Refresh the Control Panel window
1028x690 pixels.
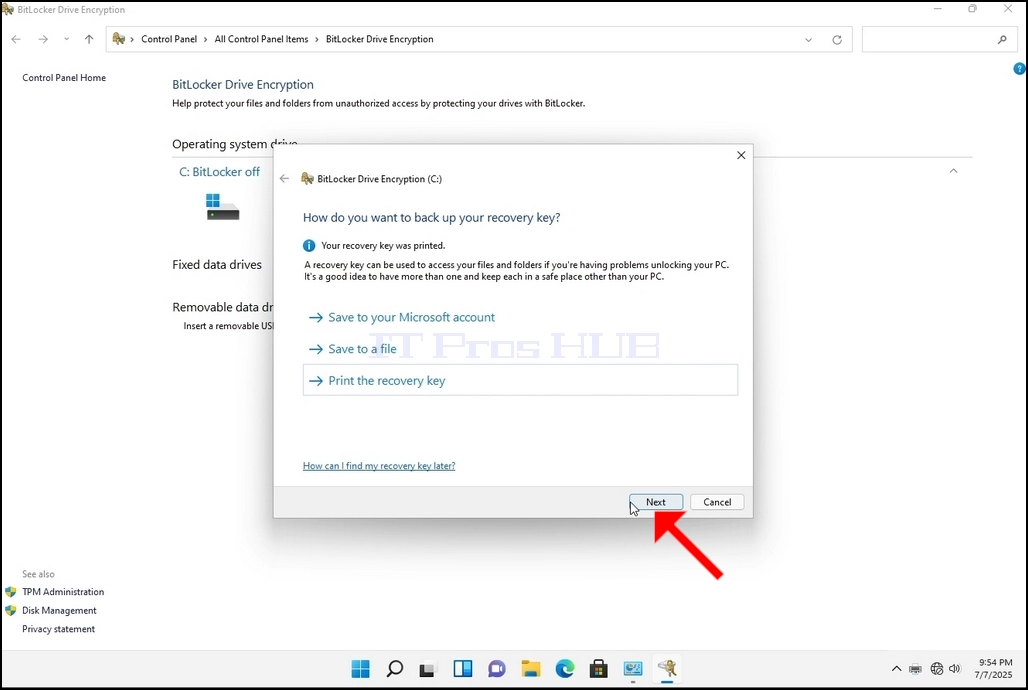837,40
